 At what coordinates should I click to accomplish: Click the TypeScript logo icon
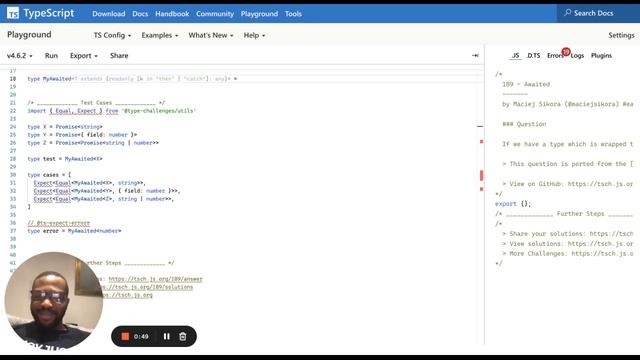pyautogui.click(x=13, y=13)
